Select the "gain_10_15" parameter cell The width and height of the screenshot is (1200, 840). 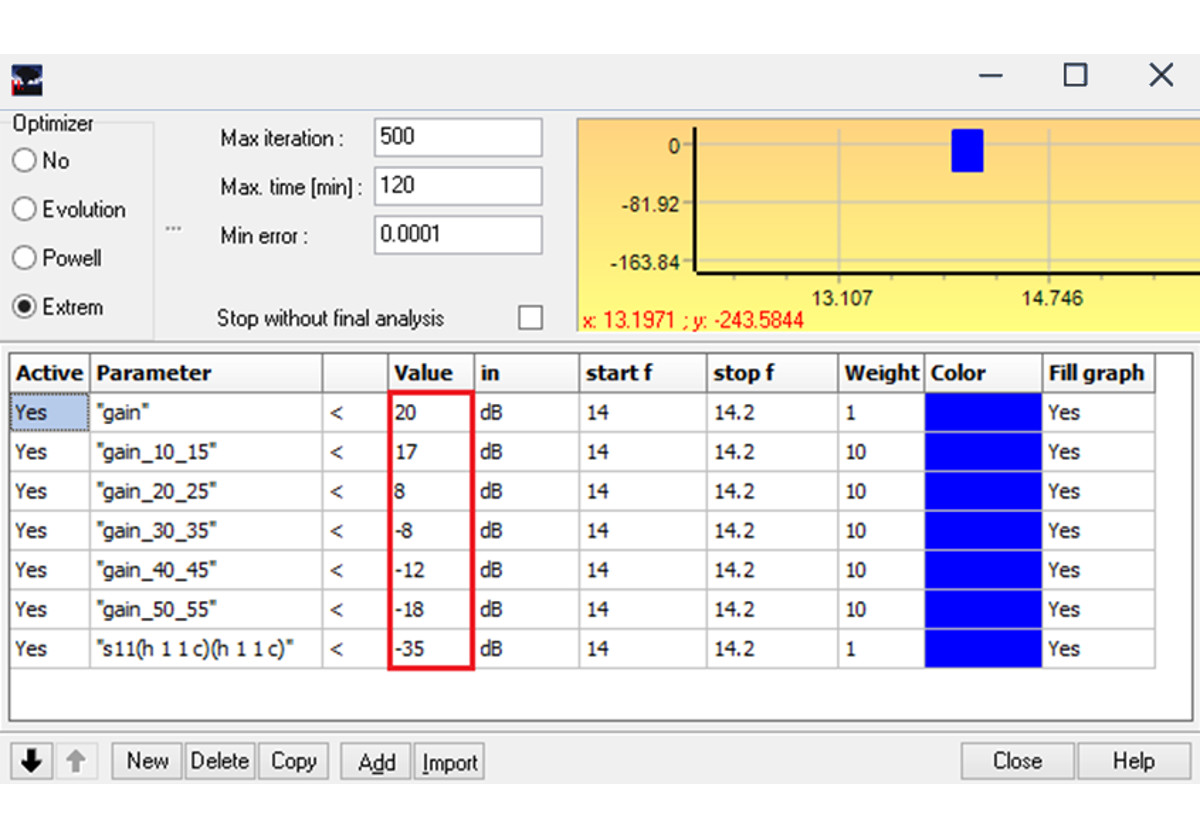point(206,452)
